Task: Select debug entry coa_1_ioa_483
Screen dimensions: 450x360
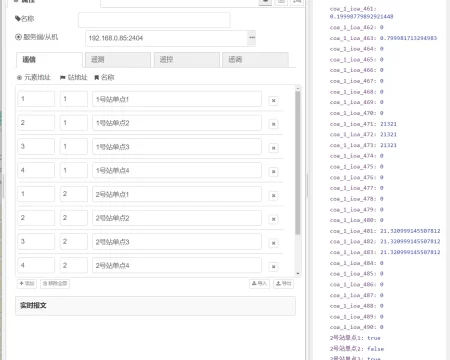Action: pyautogui.click(x=385, y=252)
